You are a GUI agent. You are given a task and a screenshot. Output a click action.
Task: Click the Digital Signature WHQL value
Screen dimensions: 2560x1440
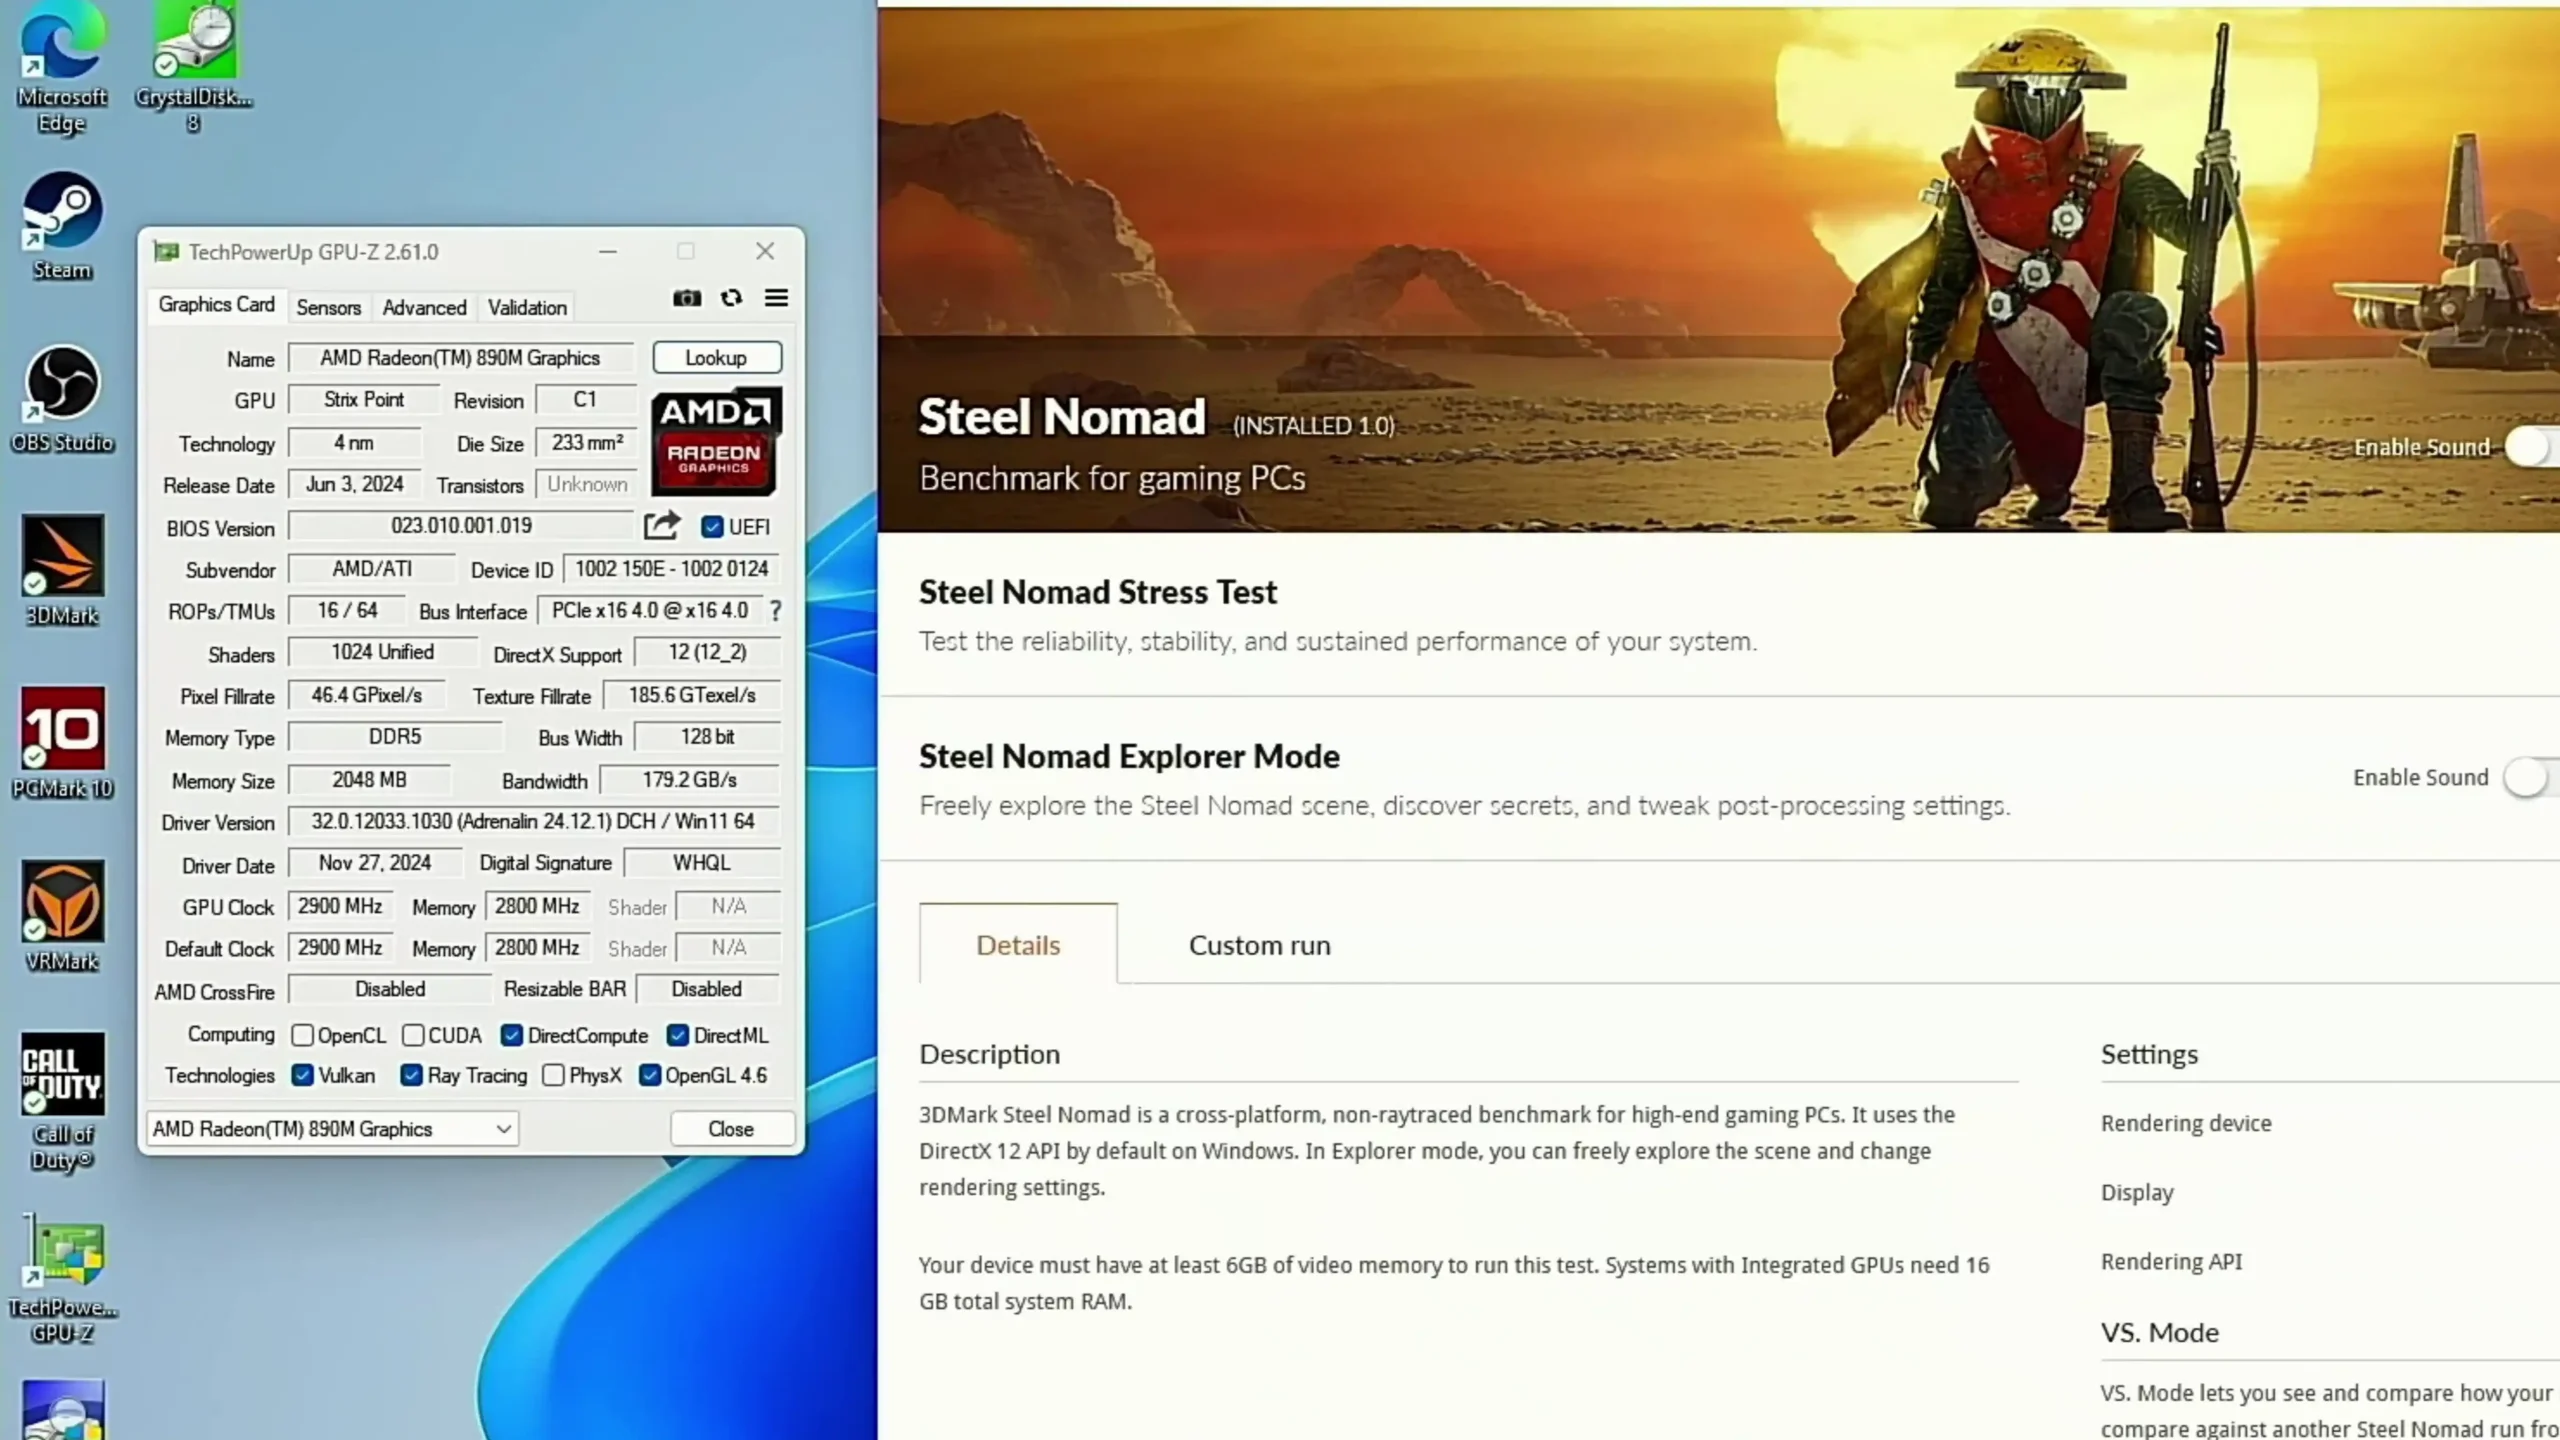pos(701,862)
